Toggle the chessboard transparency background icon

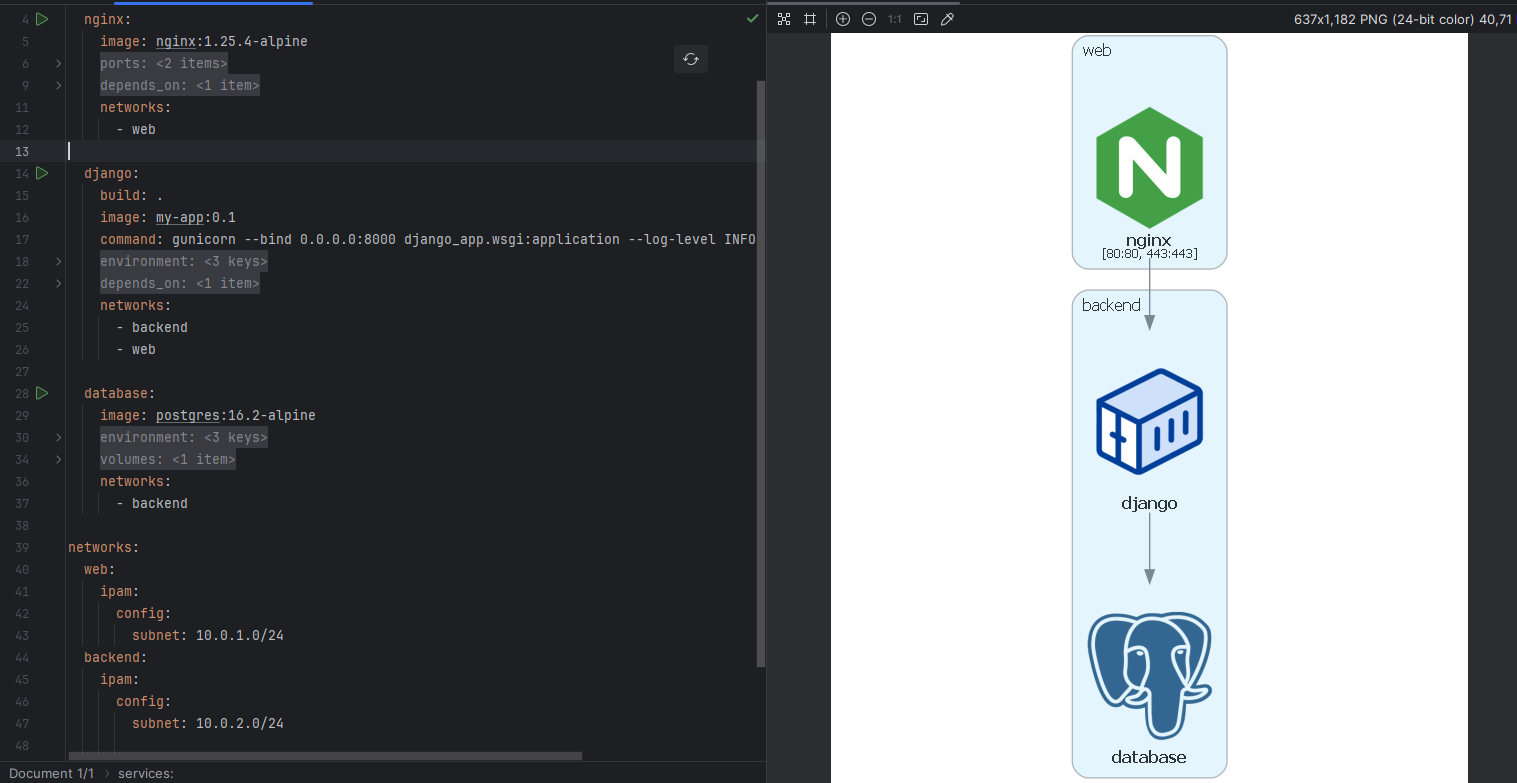click(785, 19)
